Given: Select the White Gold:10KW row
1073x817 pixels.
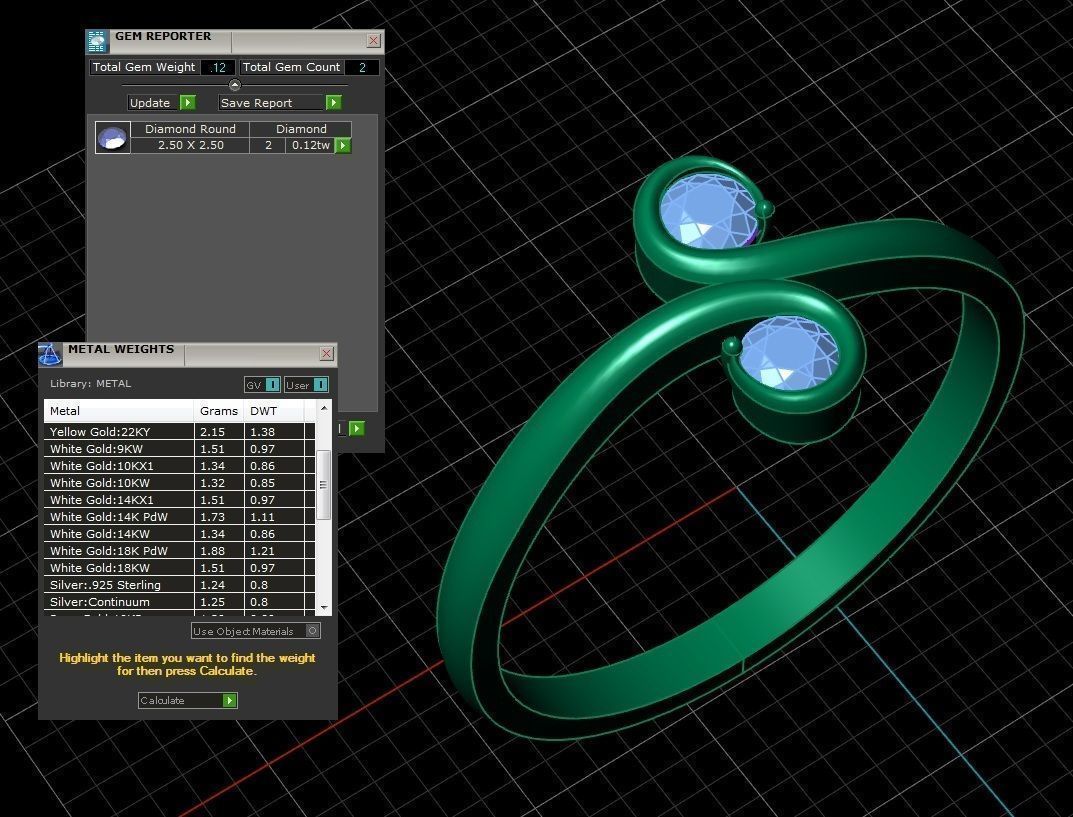Looking at the screenshot, I should 179,482.
